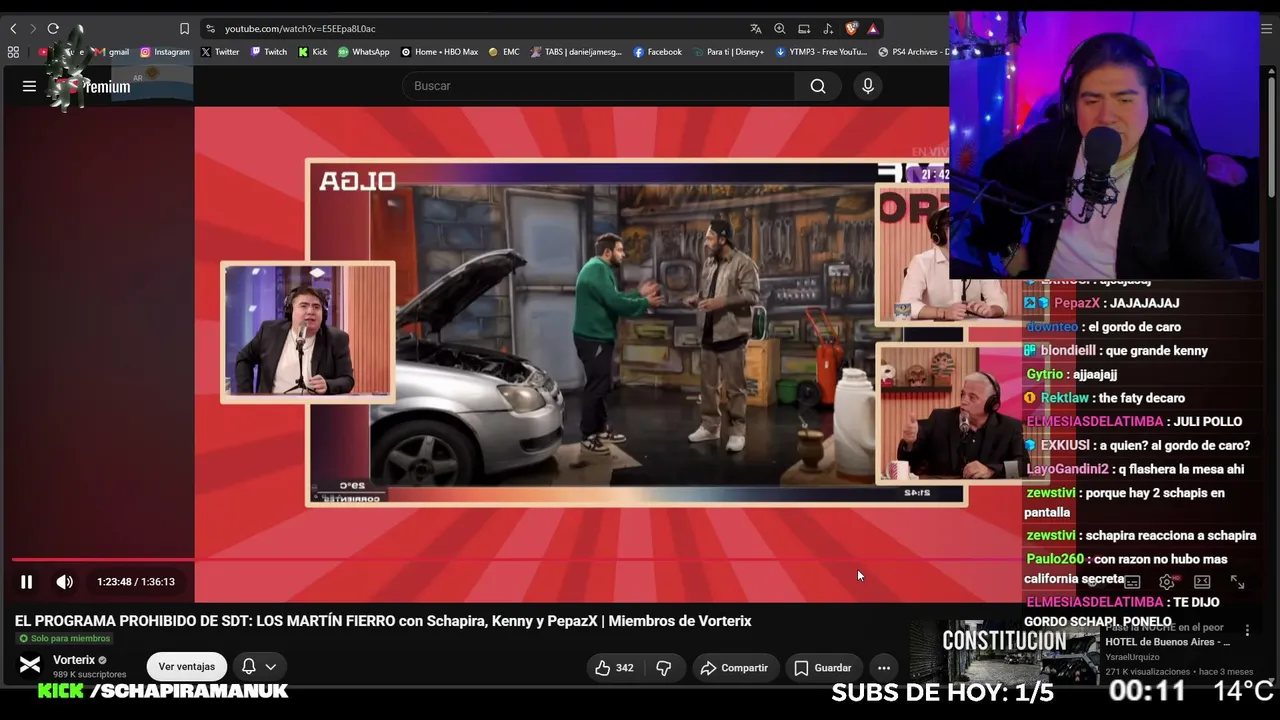Enter fullscreen on video player
This screenshot has width=1280, height=720.
tap(1237, 582)
